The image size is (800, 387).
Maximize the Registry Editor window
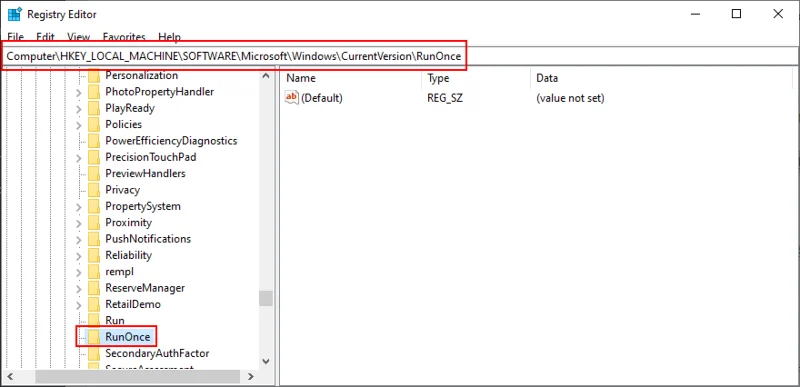pos(736,14)
